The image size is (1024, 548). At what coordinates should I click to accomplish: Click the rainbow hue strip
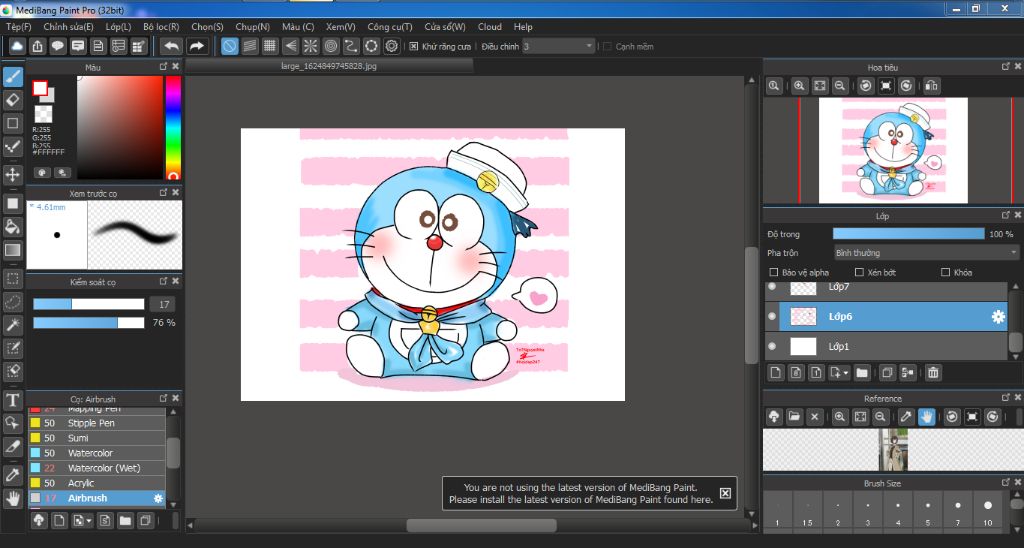[x=172, y=127]
